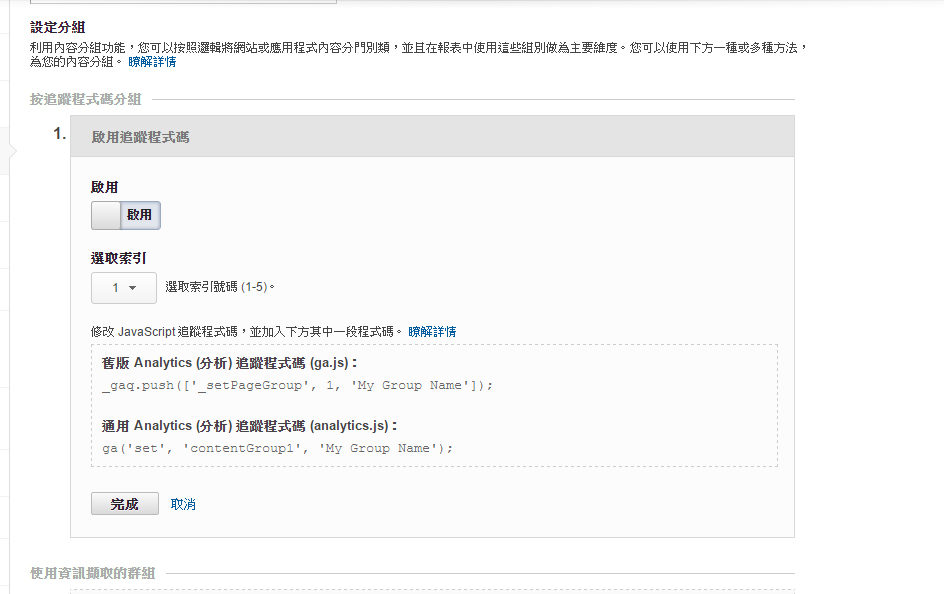Click the 設定分組 heading
Screen dimensions: 944x594
click(x=58, y=27)
